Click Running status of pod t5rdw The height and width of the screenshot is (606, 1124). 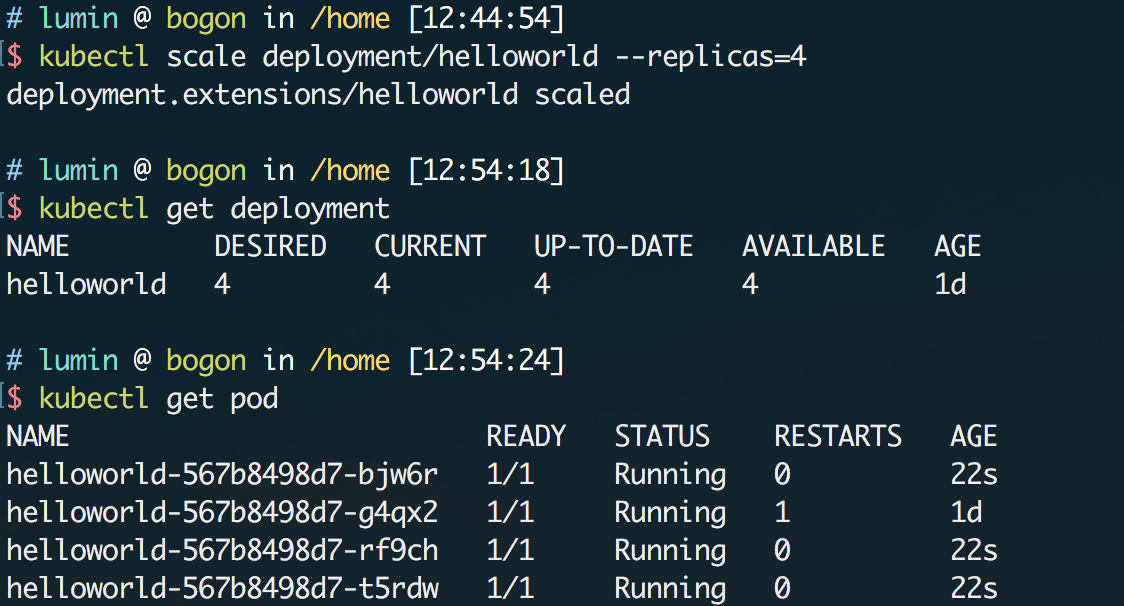670,589
